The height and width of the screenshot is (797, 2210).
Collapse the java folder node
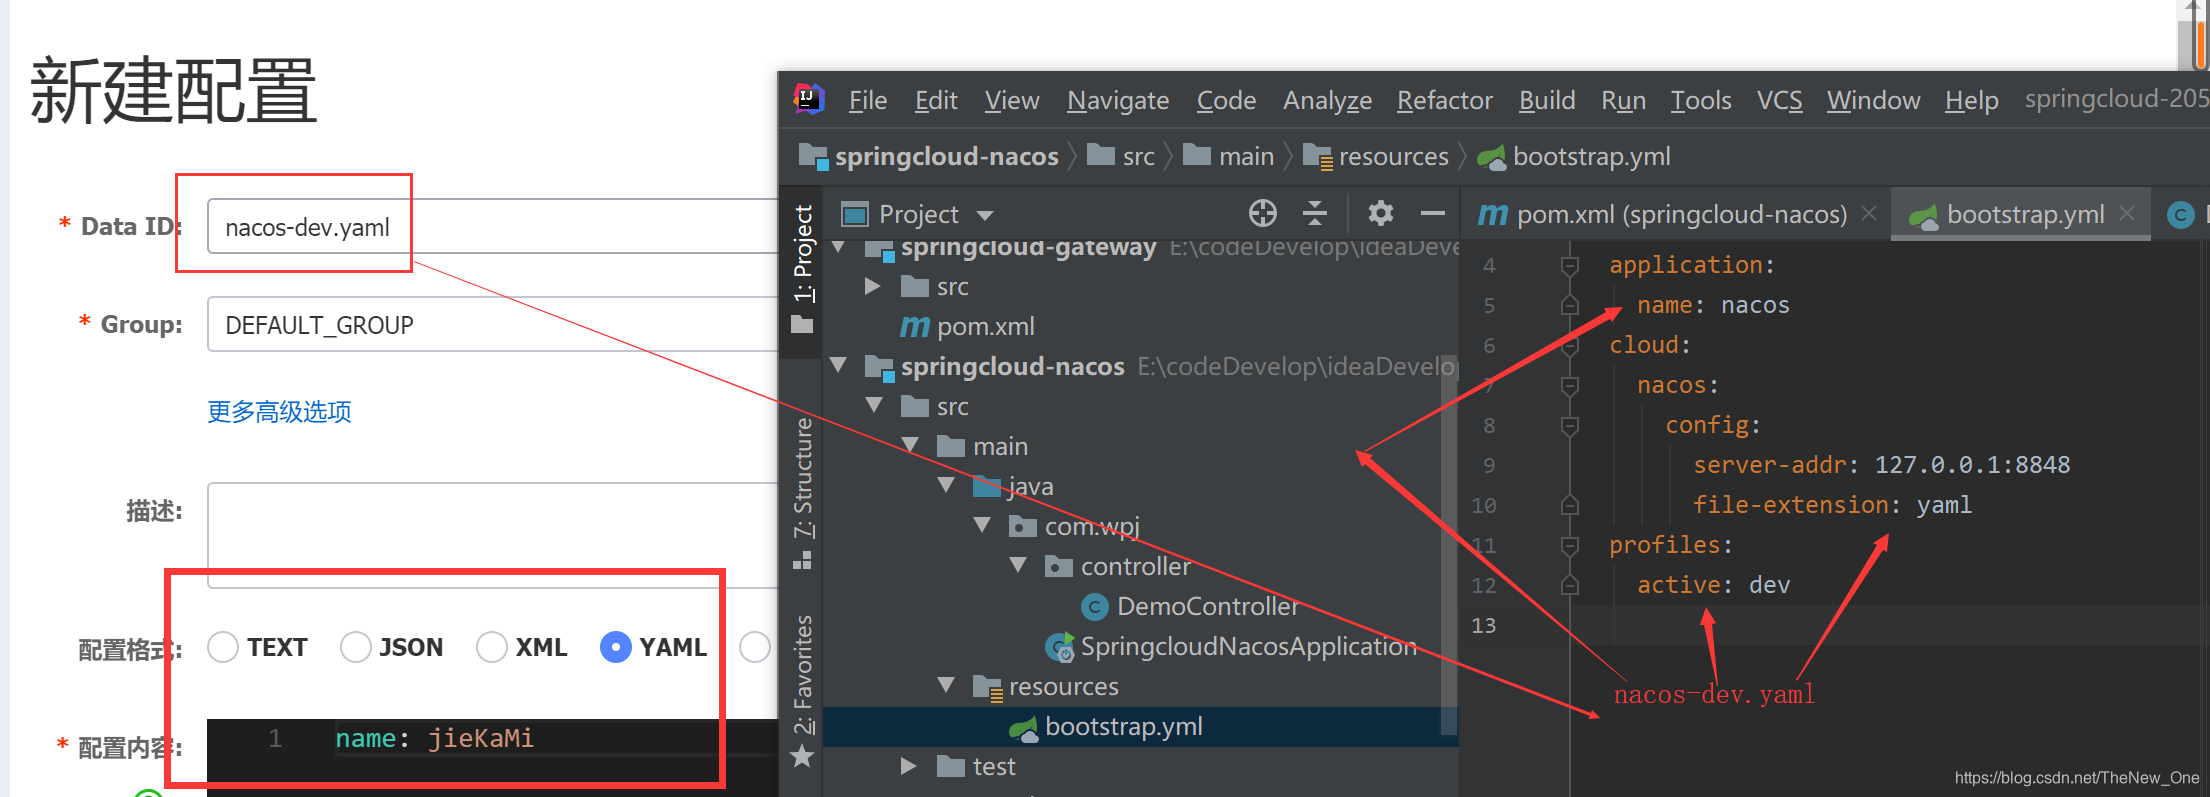click(946, 485)
